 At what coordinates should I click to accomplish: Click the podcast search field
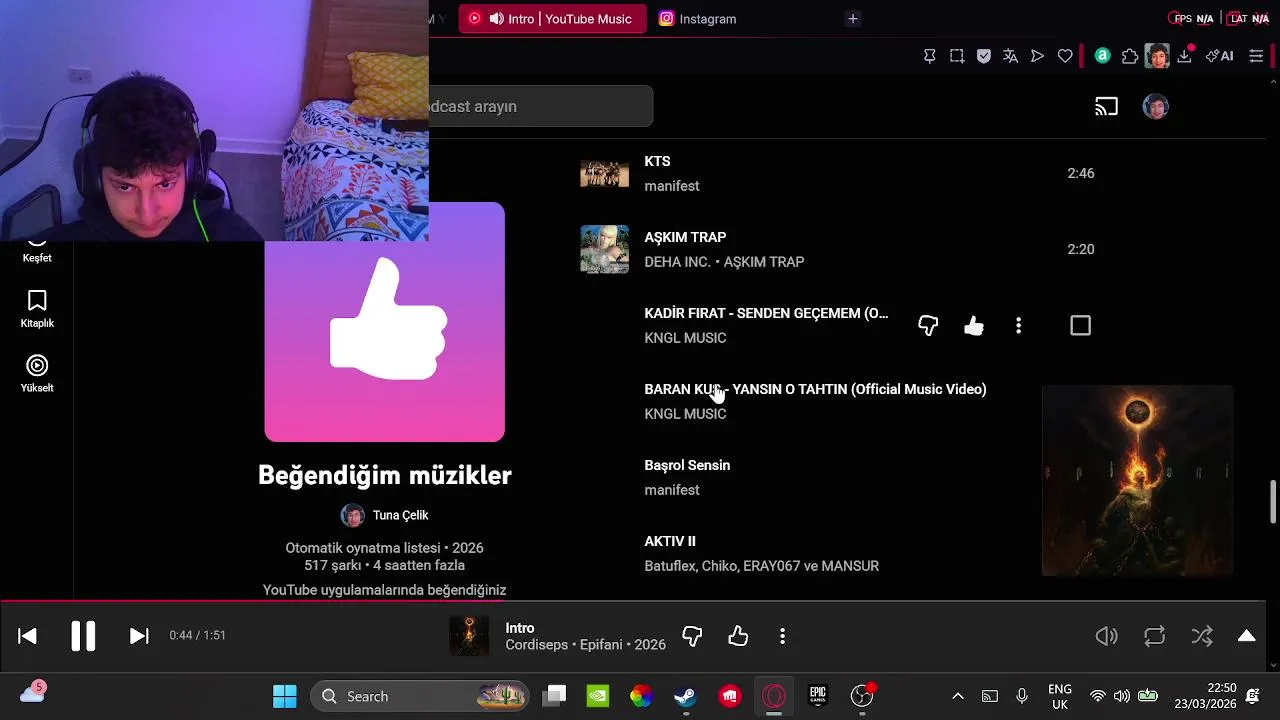pos(541,106)
